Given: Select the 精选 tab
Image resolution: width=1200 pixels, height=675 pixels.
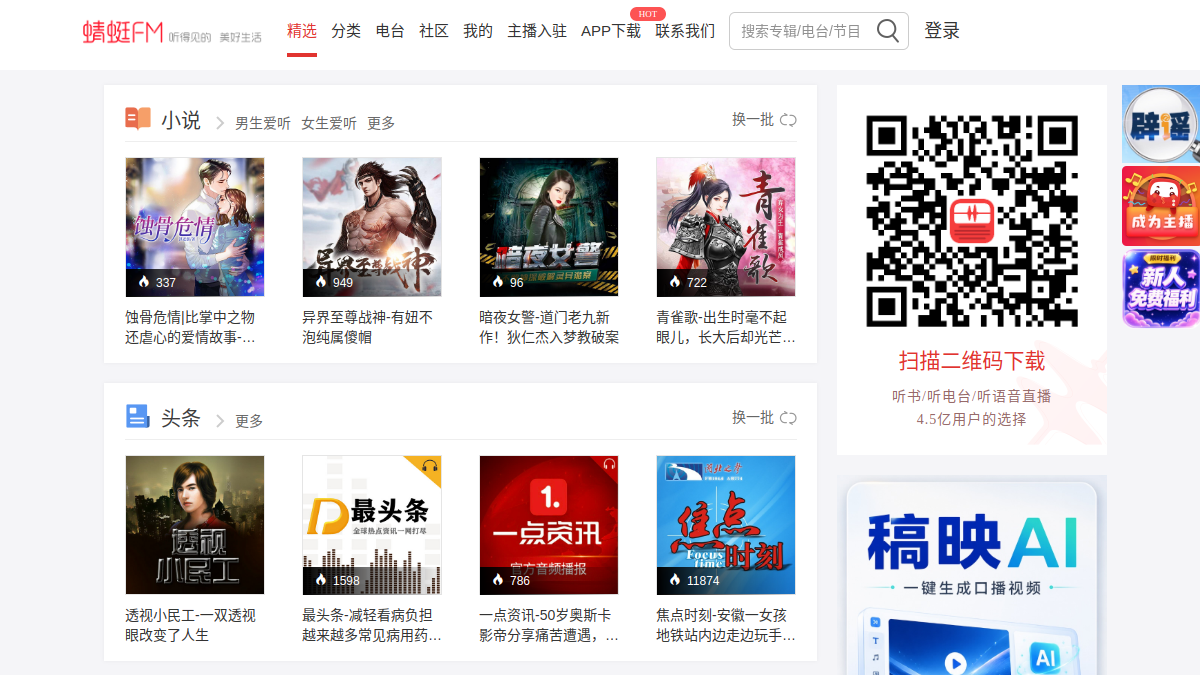Looking at the screenshot, I should [302, 31].
